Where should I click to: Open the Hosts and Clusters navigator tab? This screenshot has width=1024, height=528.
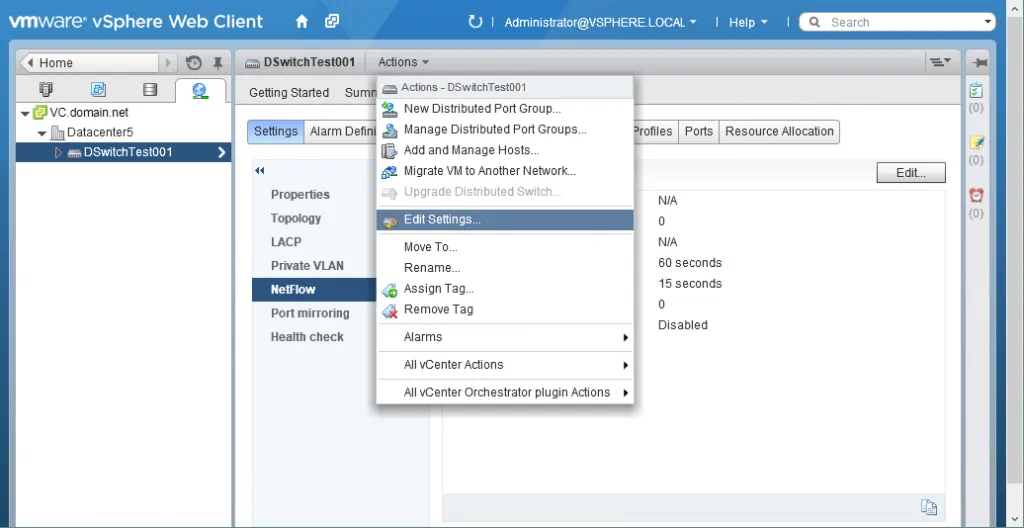tap(46, 90)
